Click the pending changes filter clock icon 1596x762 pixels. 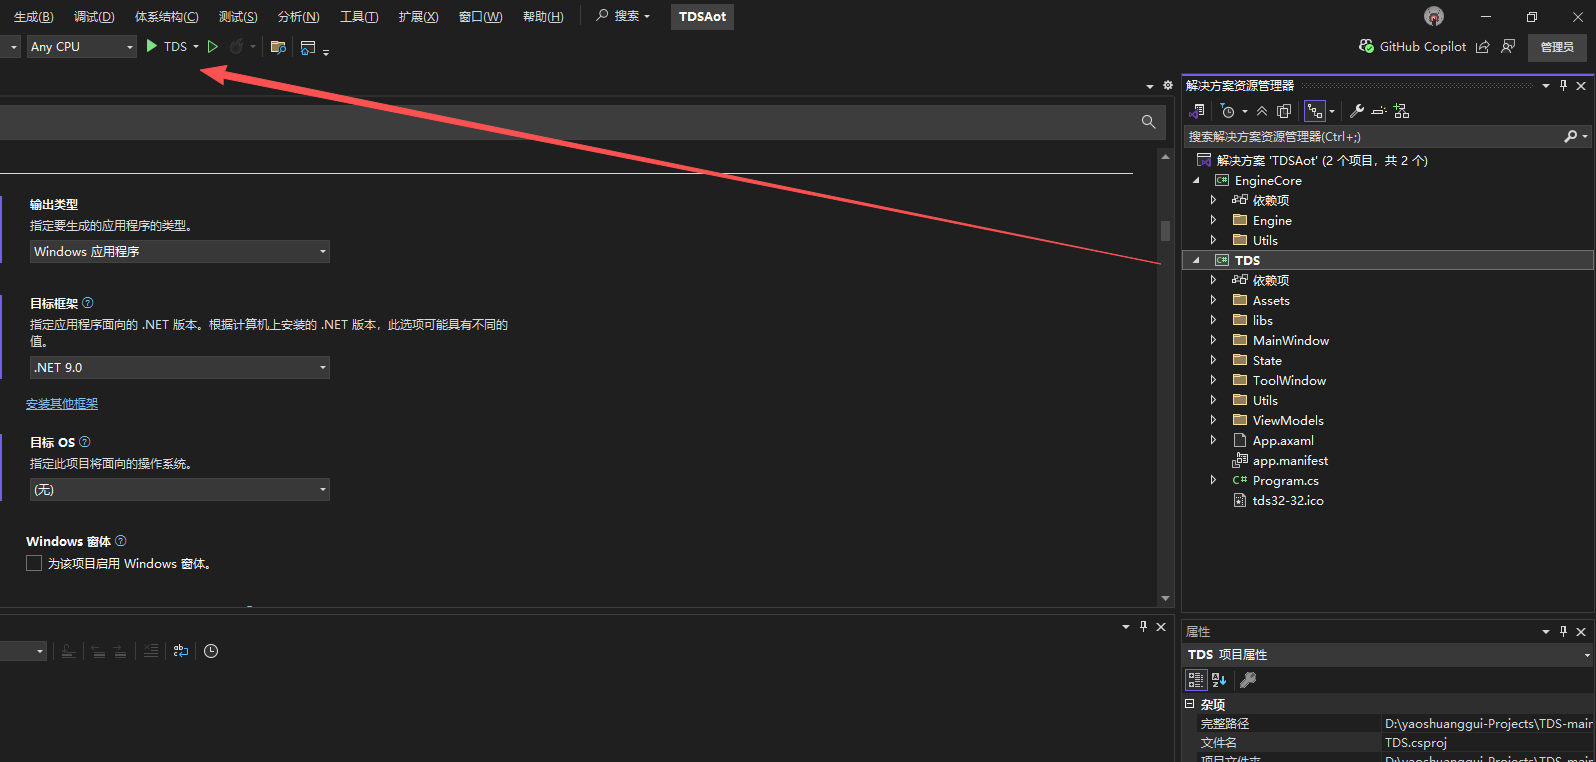[1228, 111]
